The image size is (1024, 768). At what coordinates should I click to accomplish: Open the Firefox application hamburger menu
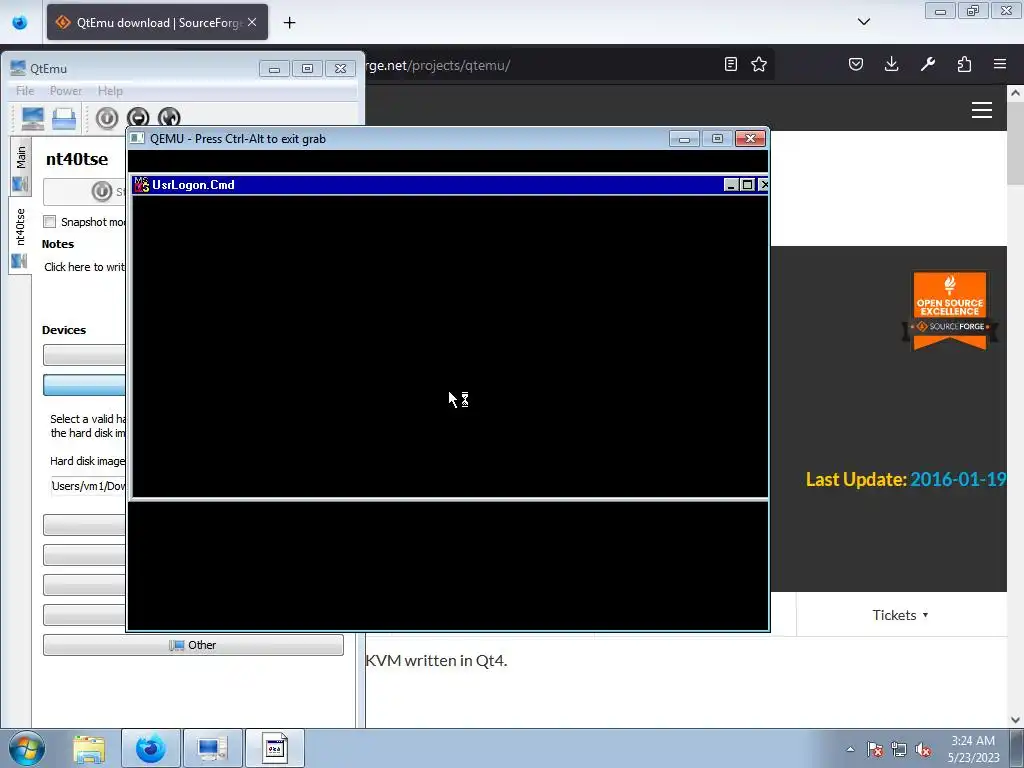pyautogui.click(x=1000, y=64)
